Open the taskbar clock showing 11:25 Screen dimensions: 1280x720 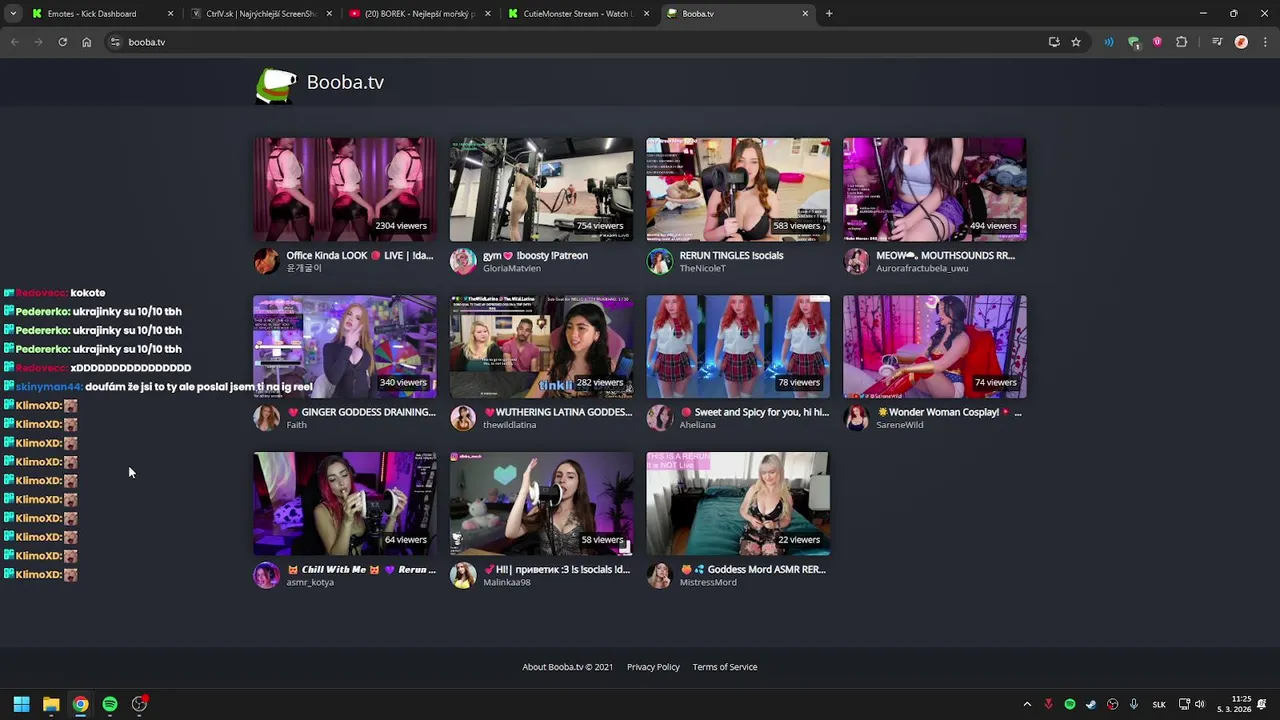(1234, 704)
